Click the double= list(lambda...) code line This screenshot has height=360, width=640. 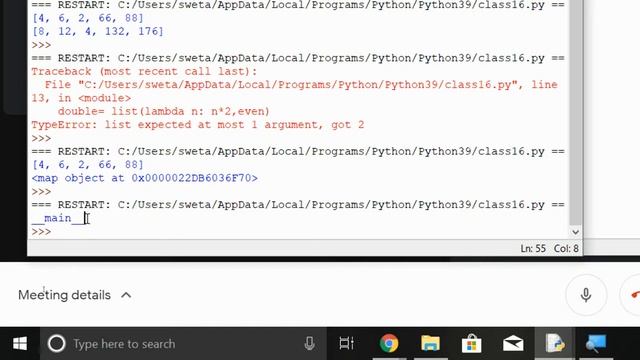pos(164,111)
